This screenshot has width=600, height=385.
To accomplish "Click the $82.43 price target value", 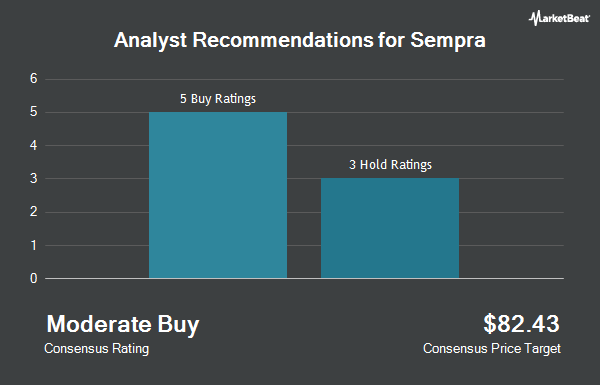I will 521,324.
